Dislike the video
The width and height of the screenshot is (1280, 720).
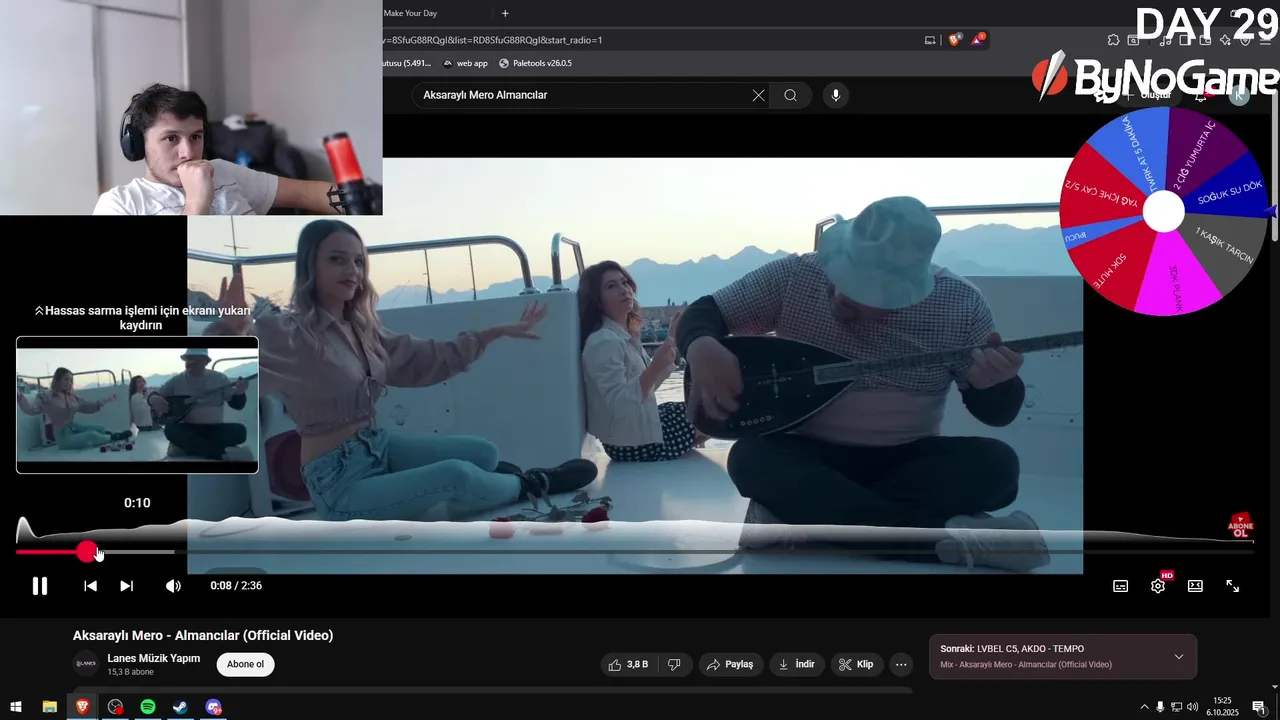pyautogui.click(x=674, y=664)
